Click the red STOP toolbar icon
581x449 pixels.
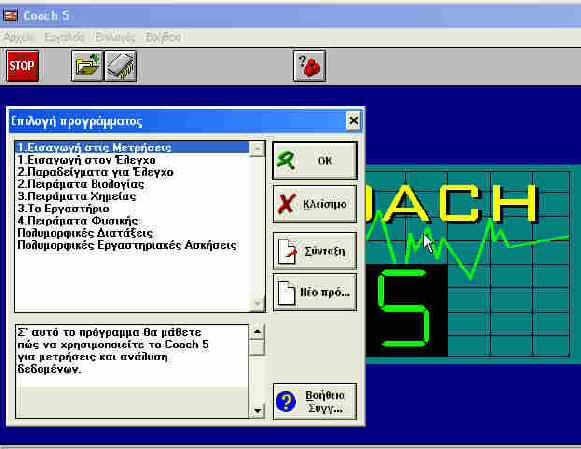click(23, 66)
